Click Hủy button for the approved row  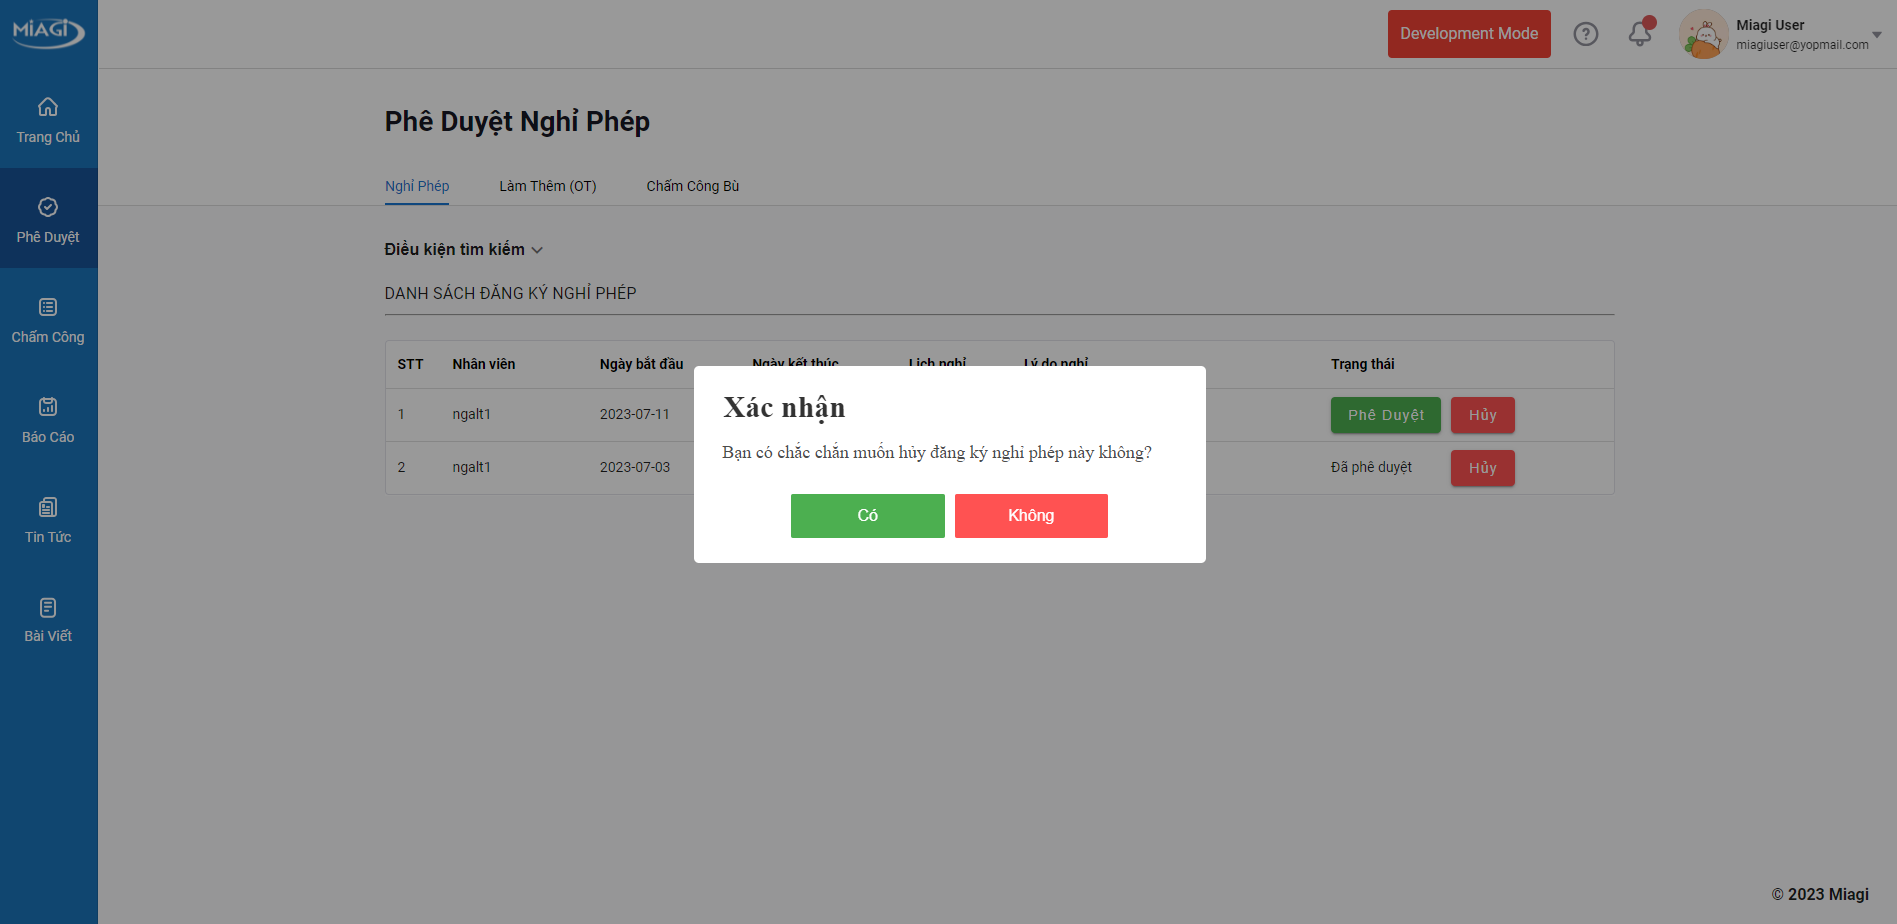(1482, 468)
